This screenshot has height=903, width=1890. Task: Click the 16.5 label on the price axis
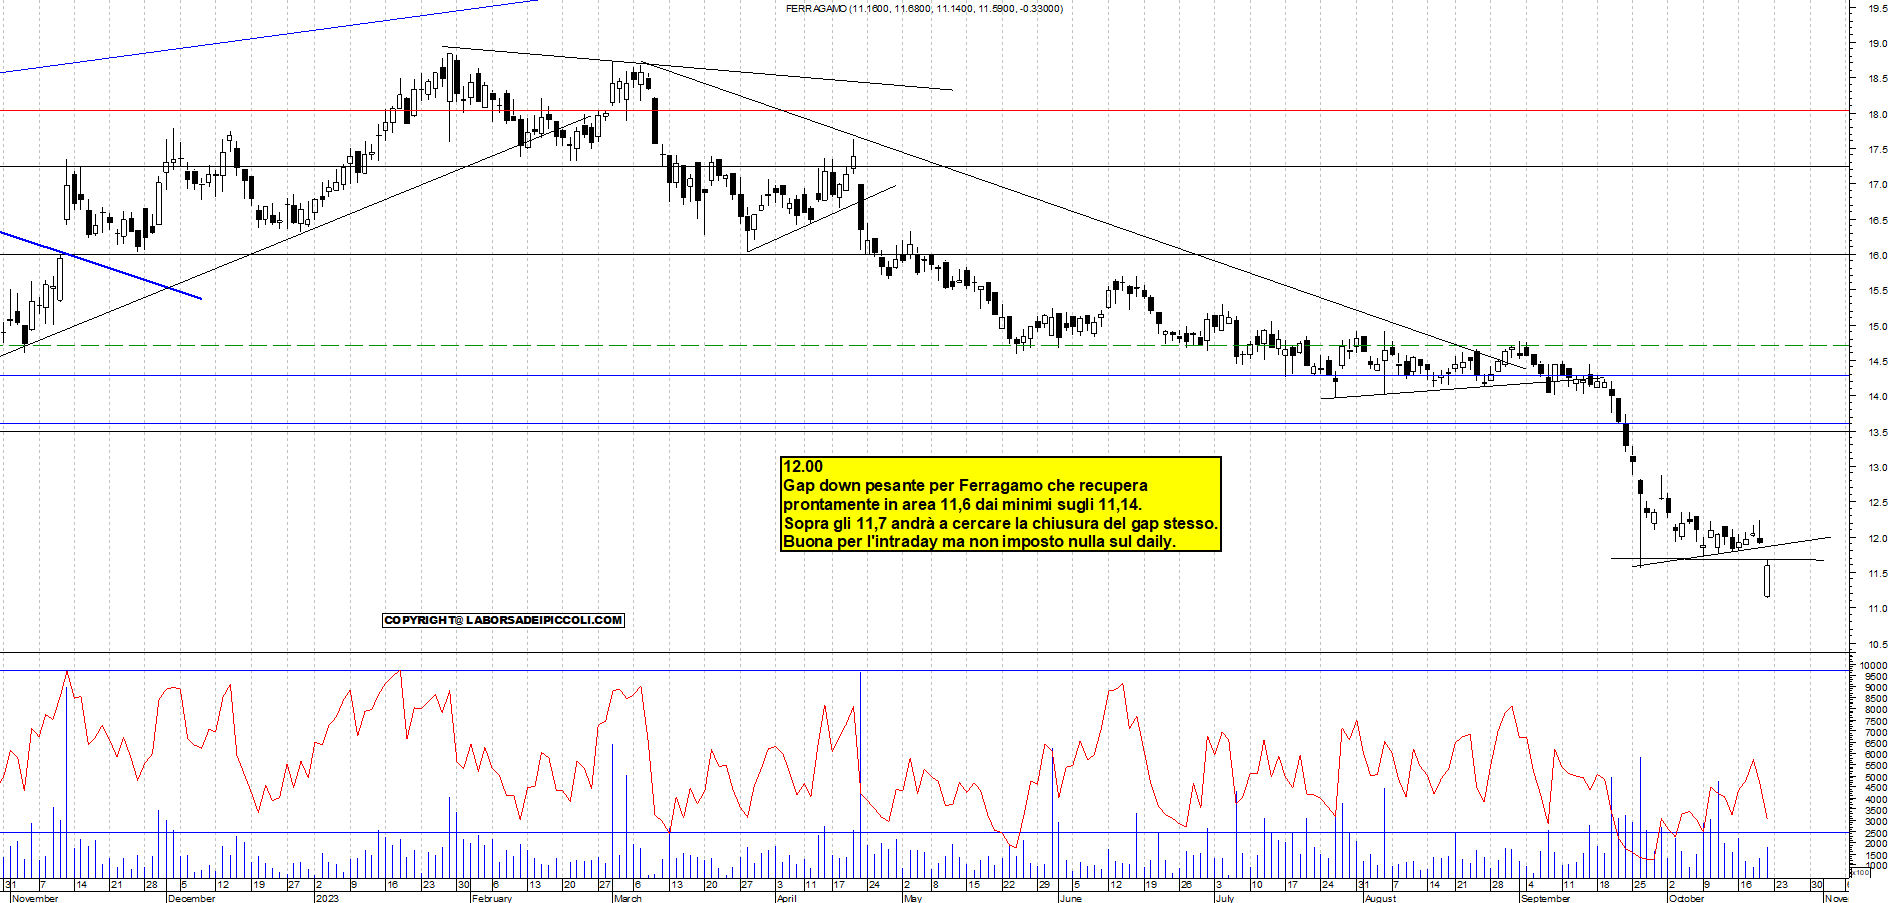[1877, 221]
